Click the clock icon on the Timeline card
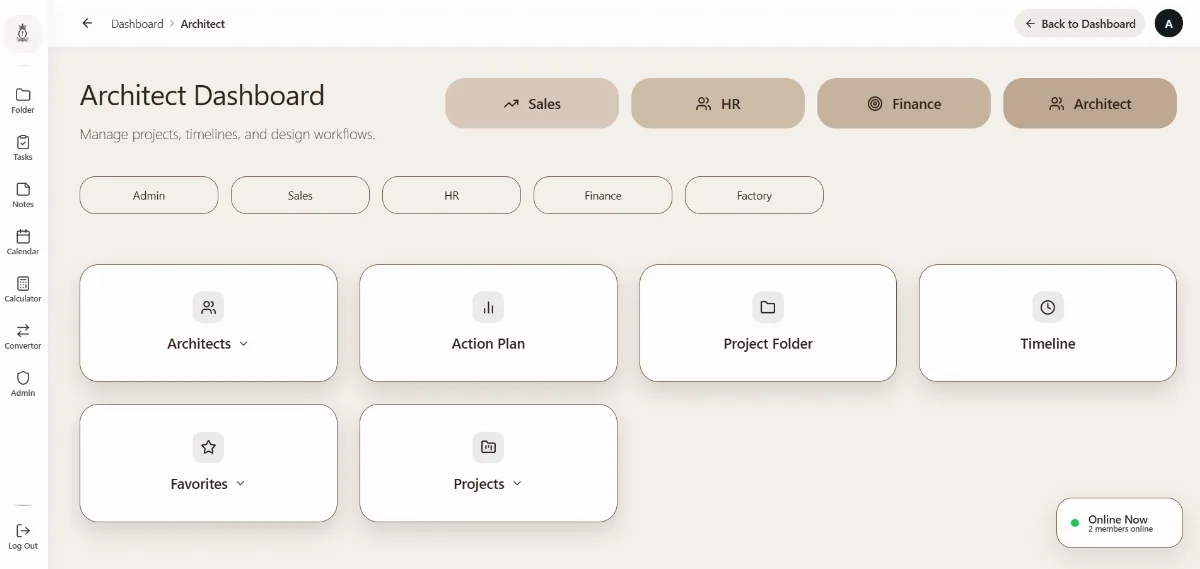 (x=1048, y=307)
